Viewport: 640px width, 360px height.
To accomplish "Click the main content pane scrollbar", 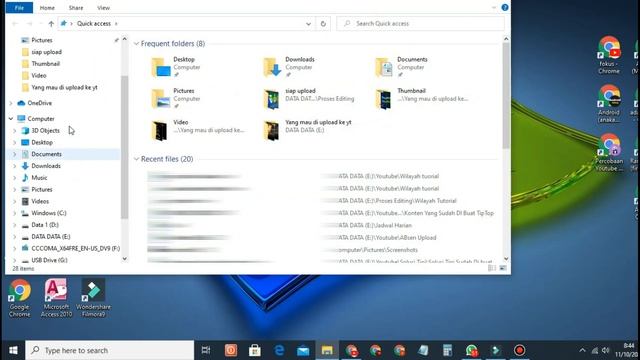I will [x=506, y=96].
